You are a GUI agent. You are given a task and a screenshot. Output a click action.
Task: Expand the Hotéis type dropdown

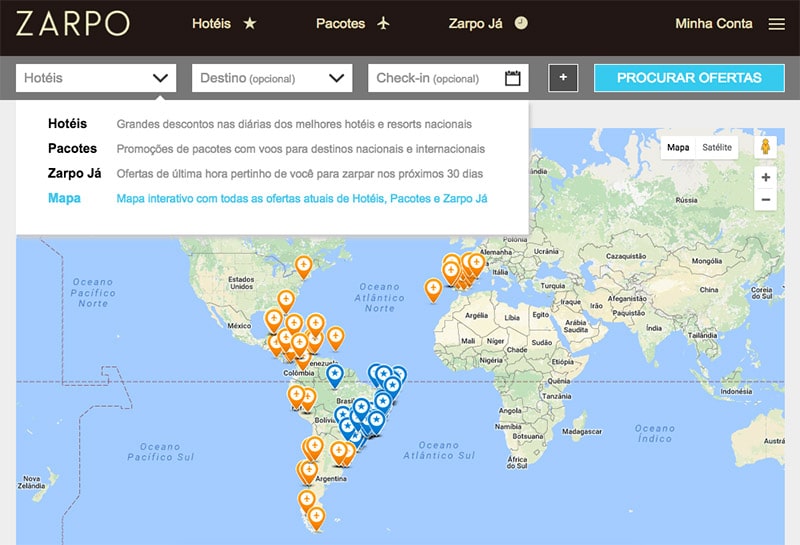[x=96, y=78]
